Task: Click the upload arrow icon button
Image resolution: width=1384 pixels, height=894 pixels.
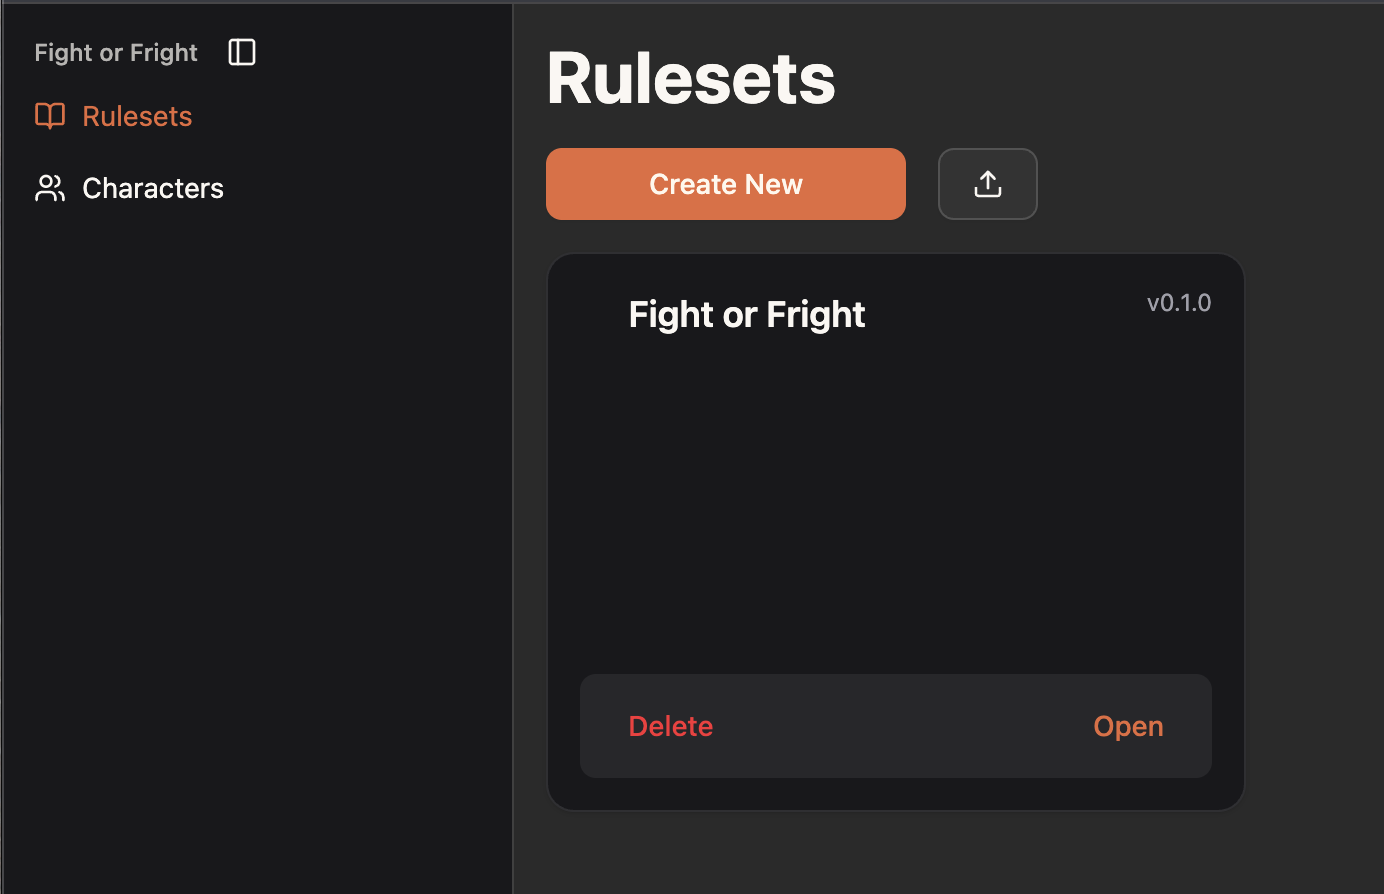Action: [987, 184]
